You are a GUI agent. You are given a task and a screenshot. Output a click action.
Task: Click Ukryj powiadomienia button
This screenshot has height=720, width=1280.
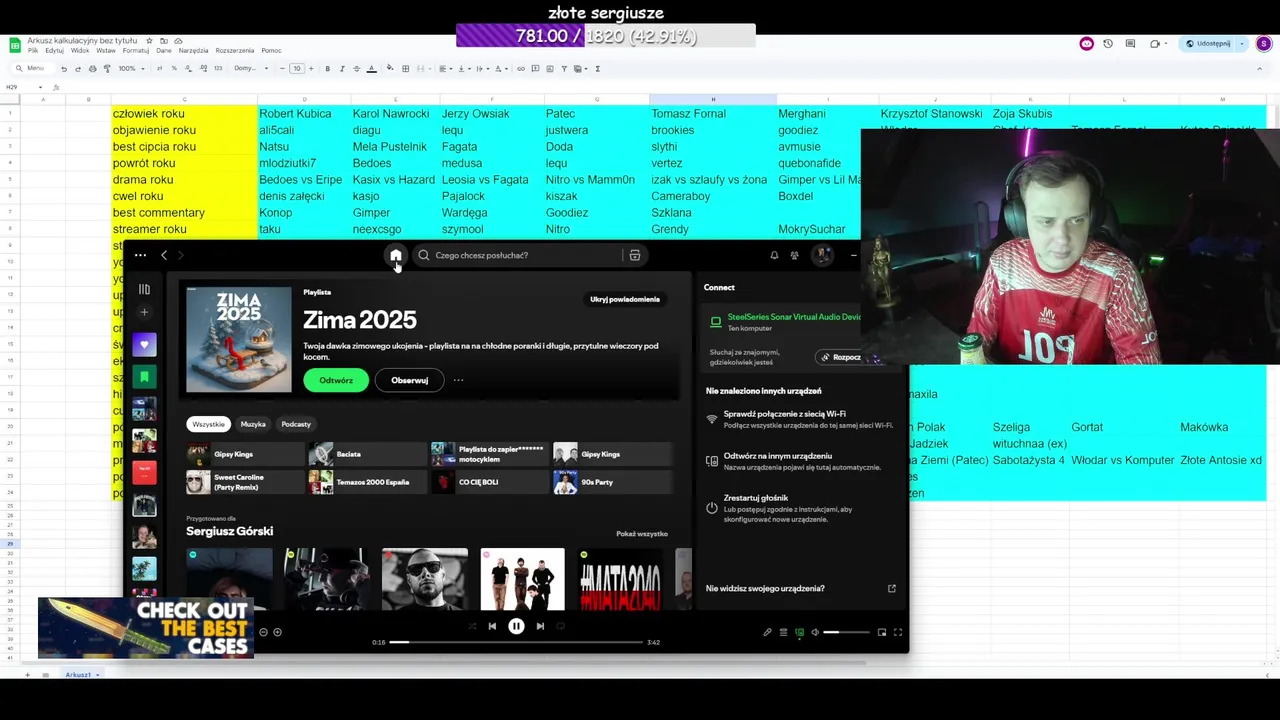pyautogui.click(x=625, y=299)
